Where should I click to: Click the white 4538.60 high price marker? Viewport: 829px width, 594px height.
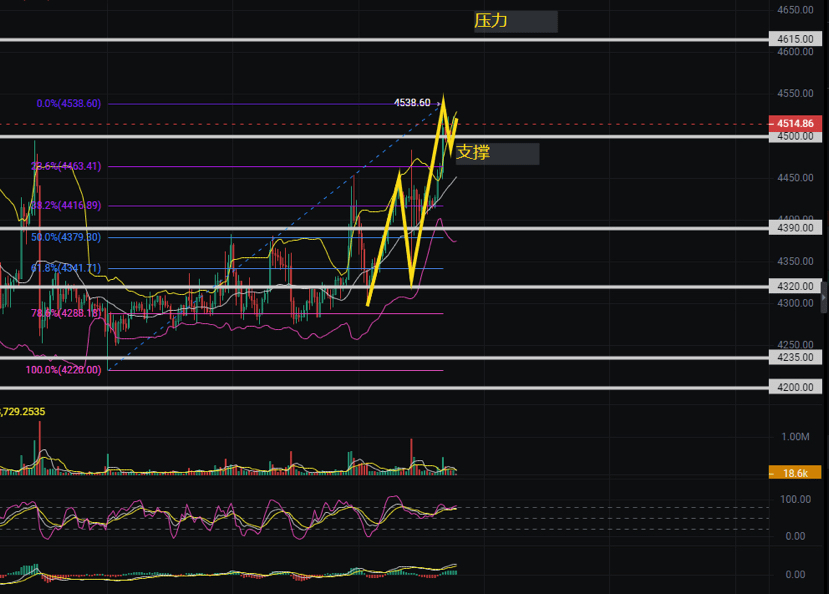pos(412,103)
